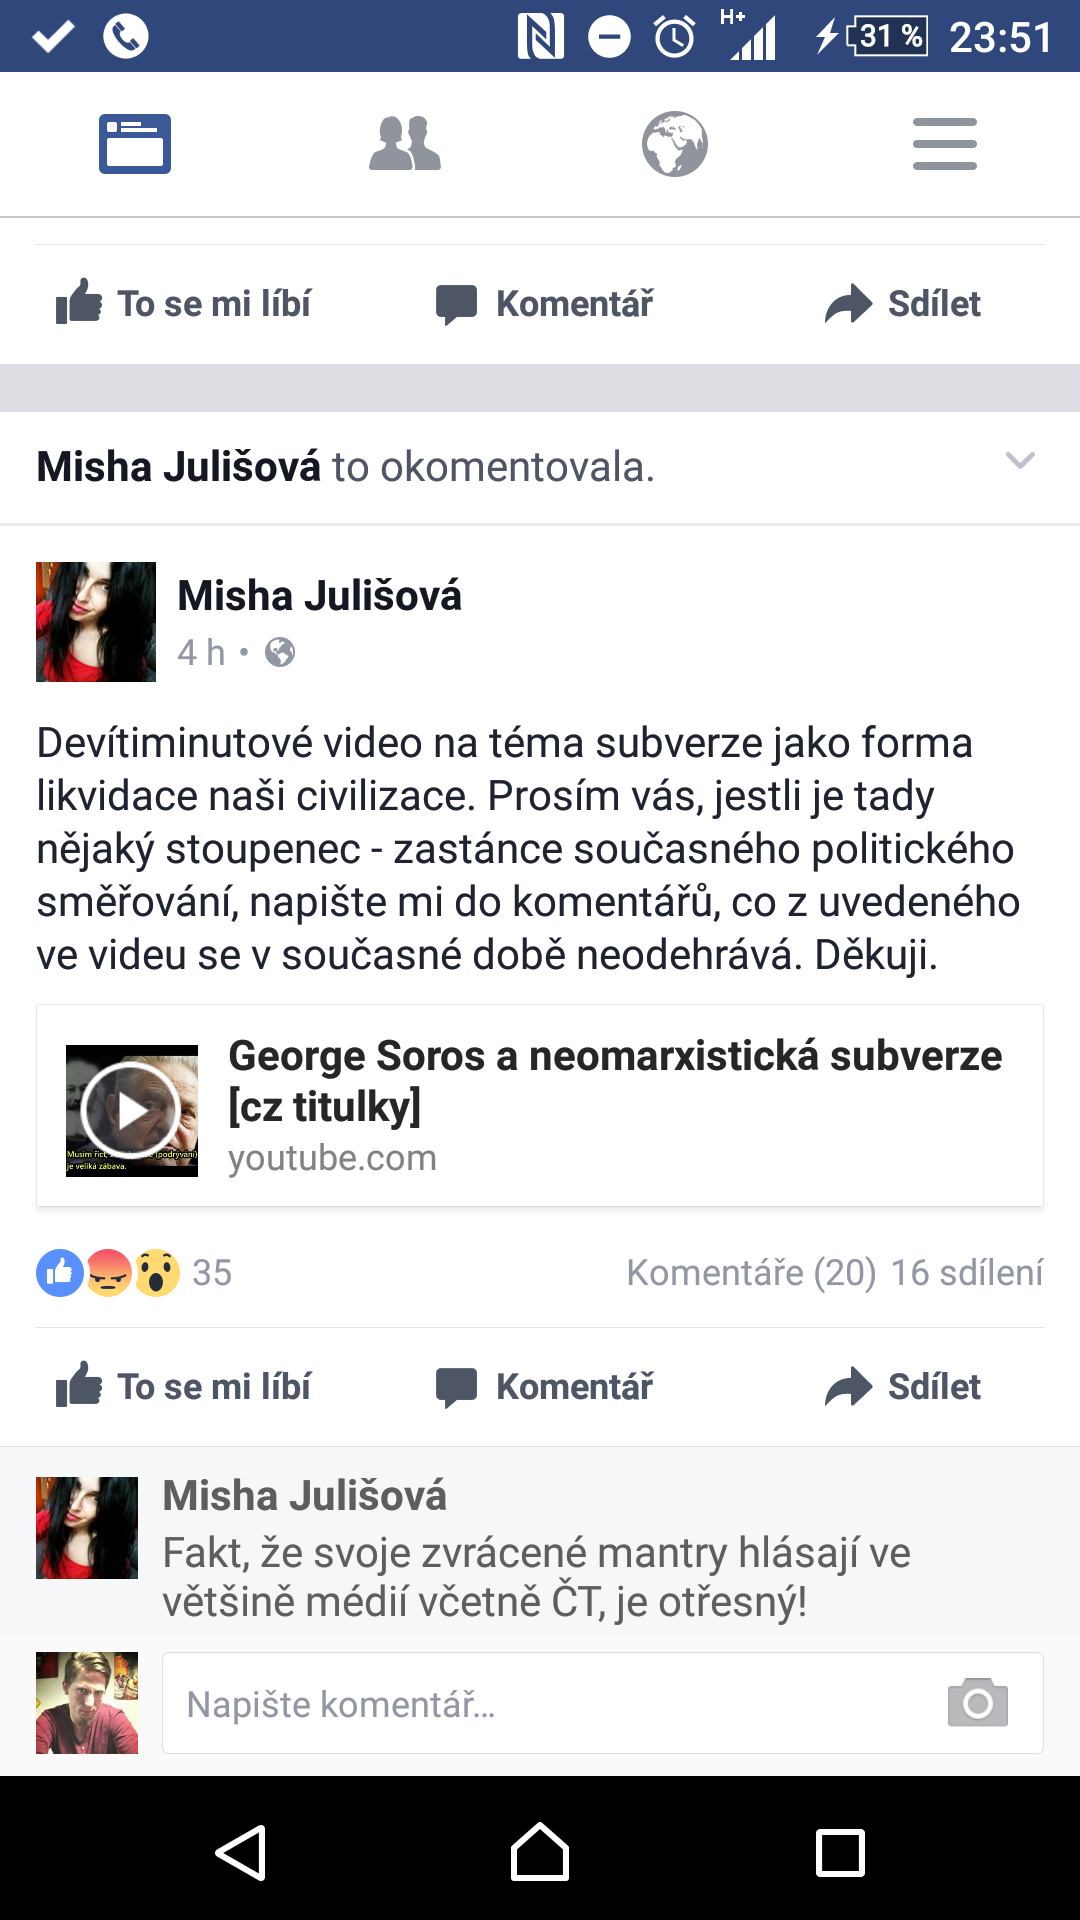Open the News Feed tab icon
The height and width of the screenshot is (1920, 1080).
[x=135, y=144]
